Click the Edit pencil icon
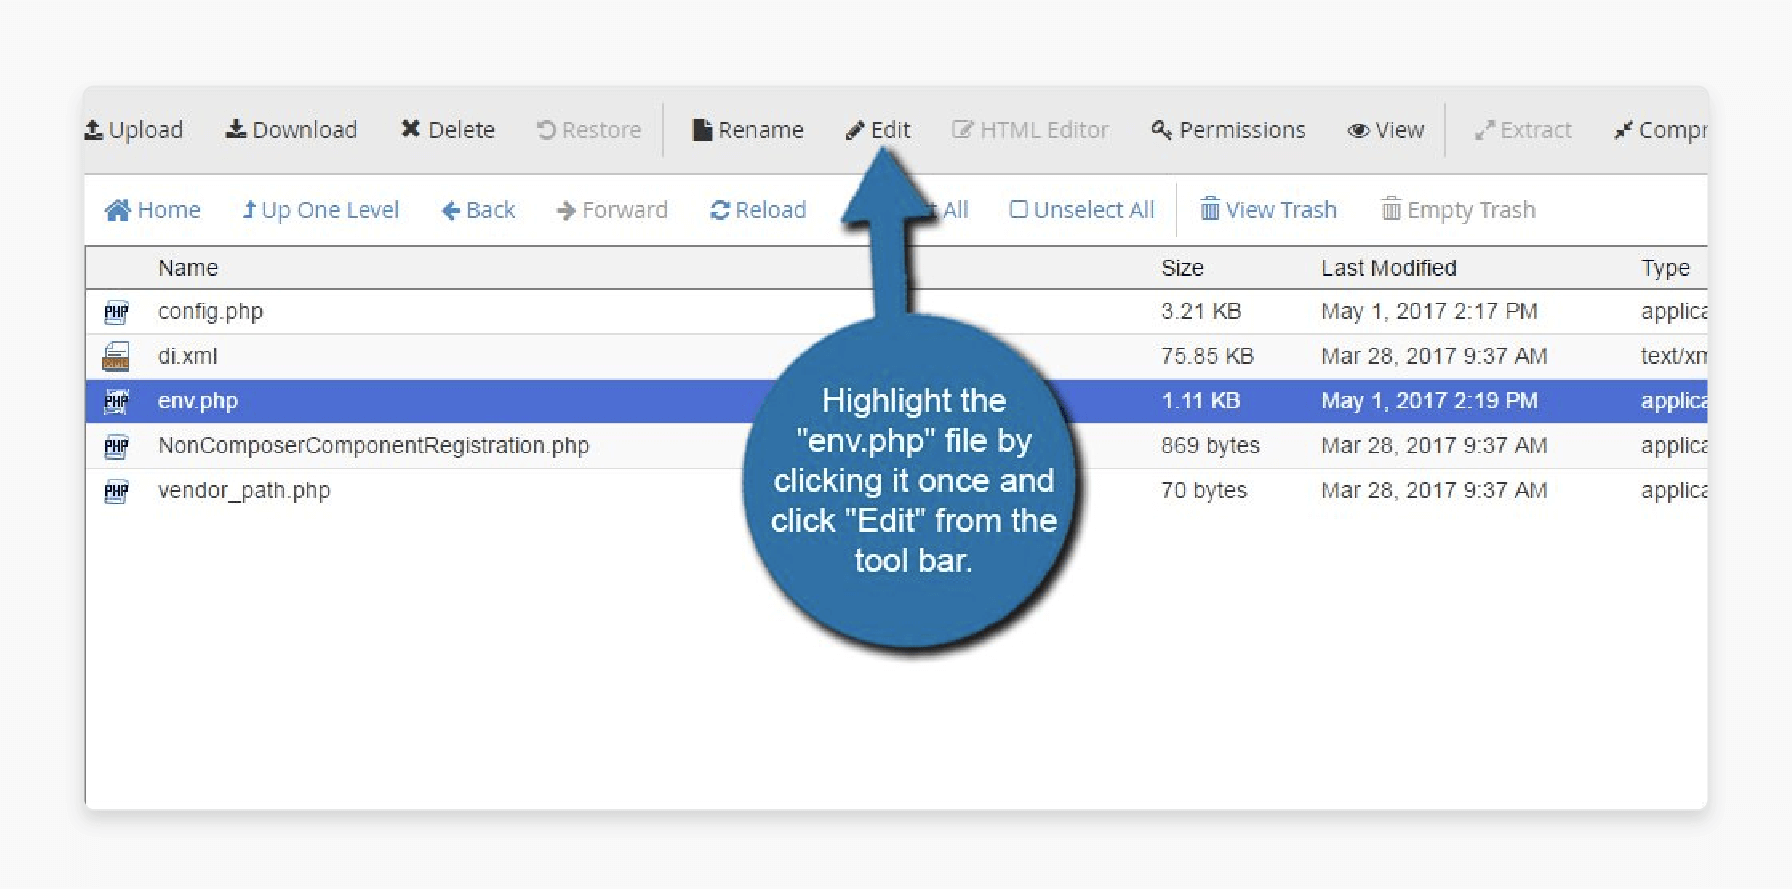This screenshot has height=889, width=1792. (x=855, y=131)
